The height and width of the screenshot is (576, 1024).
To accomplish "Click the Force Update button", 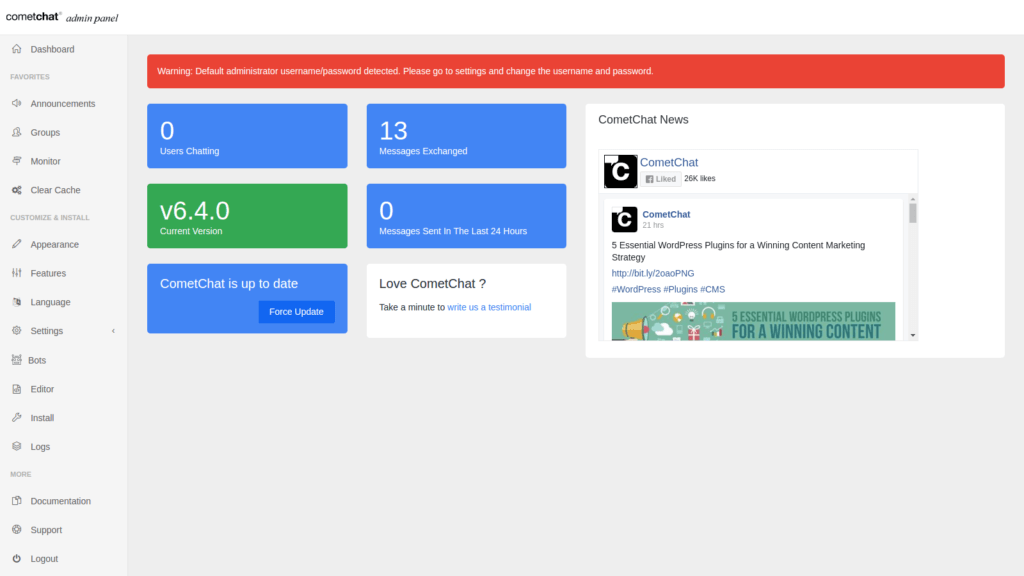I will pyautogui.click(x=296, y=312).
